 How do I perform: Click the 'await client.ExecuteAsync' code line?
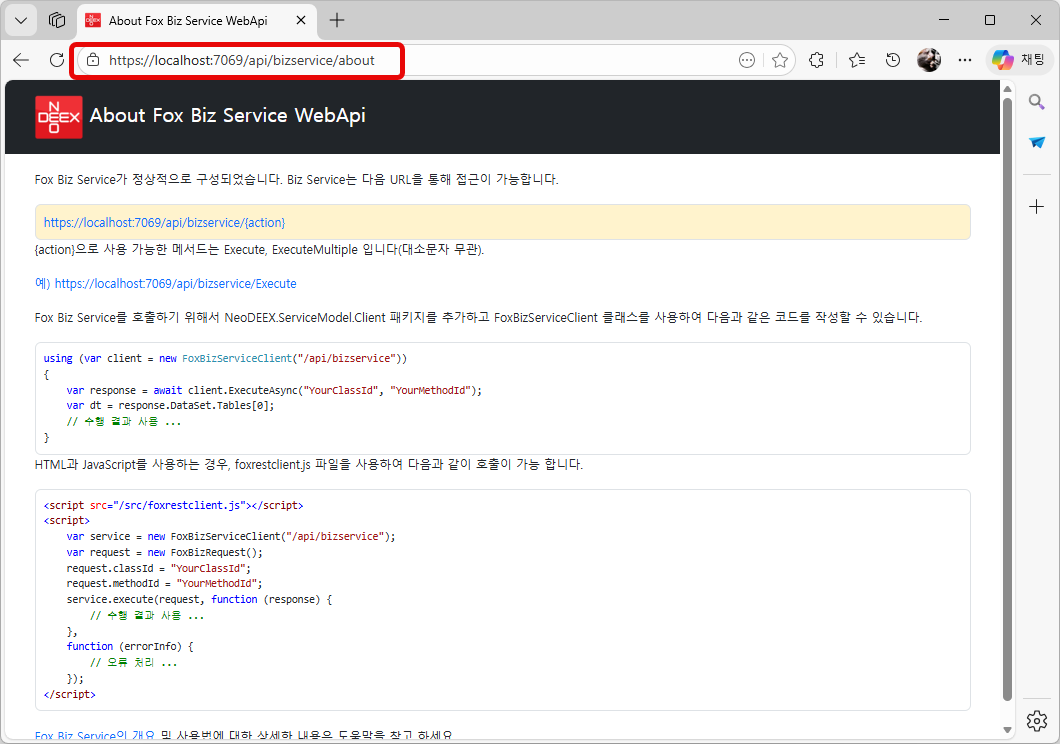coord(274,391)
